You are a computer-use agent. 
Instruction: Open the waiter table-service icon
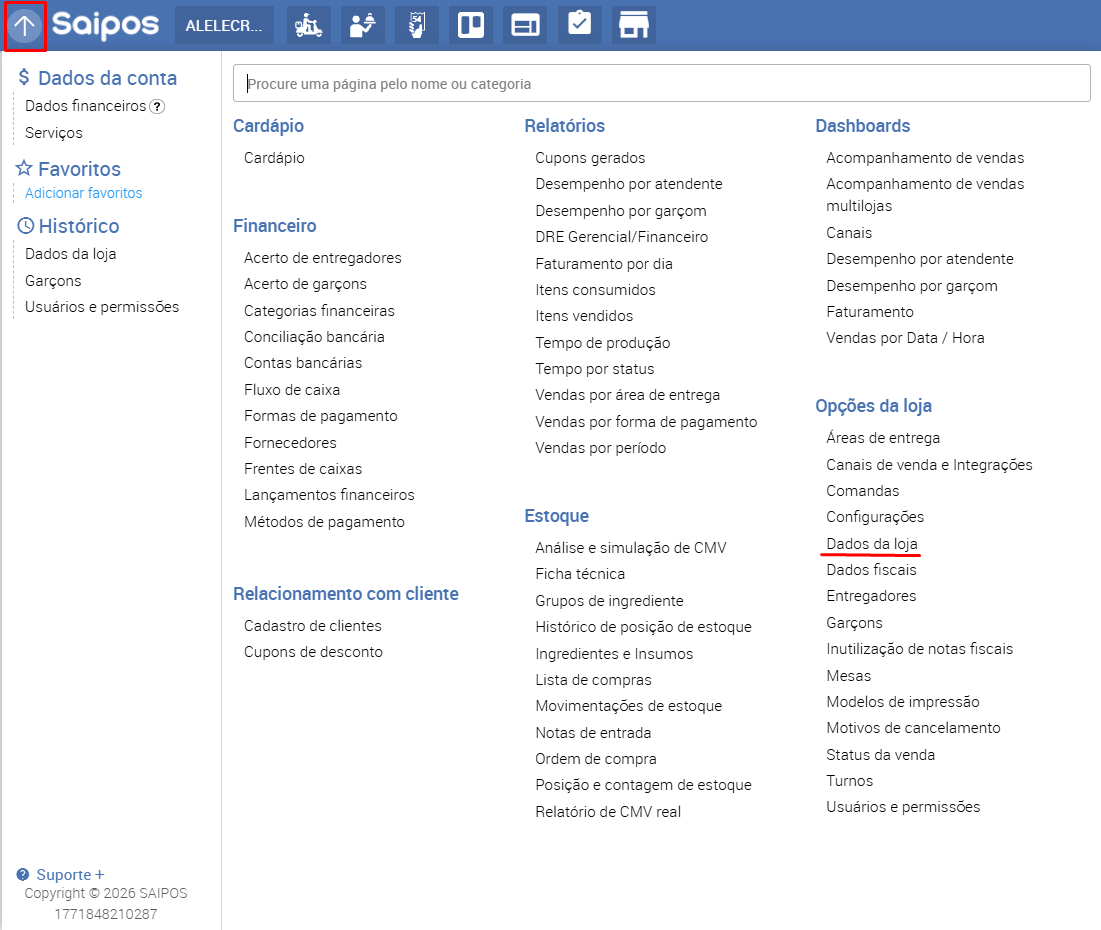pyautogui.click(x=363, y=26)
